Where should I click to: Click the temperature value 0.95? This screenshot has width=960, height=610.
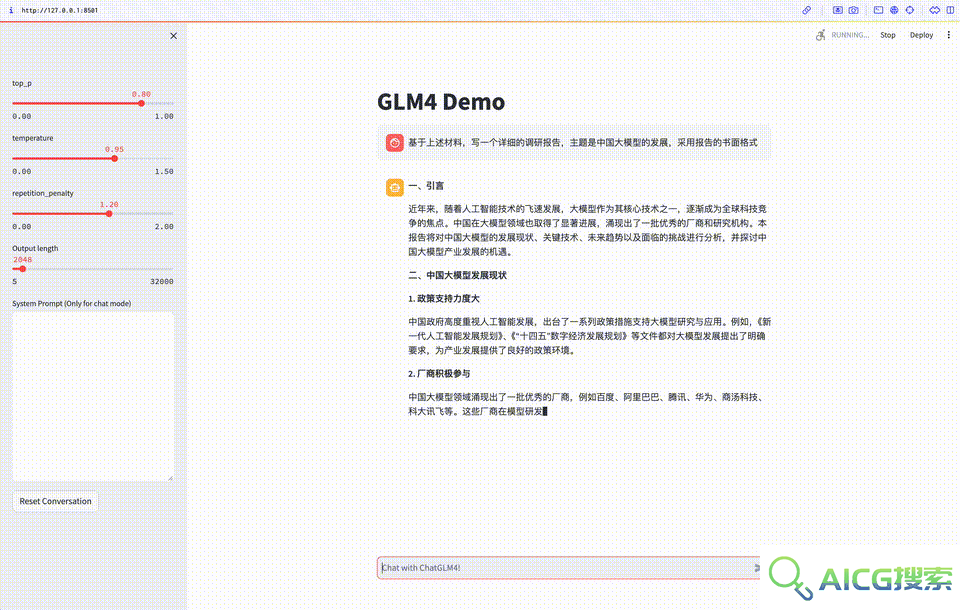coord(114,149)
